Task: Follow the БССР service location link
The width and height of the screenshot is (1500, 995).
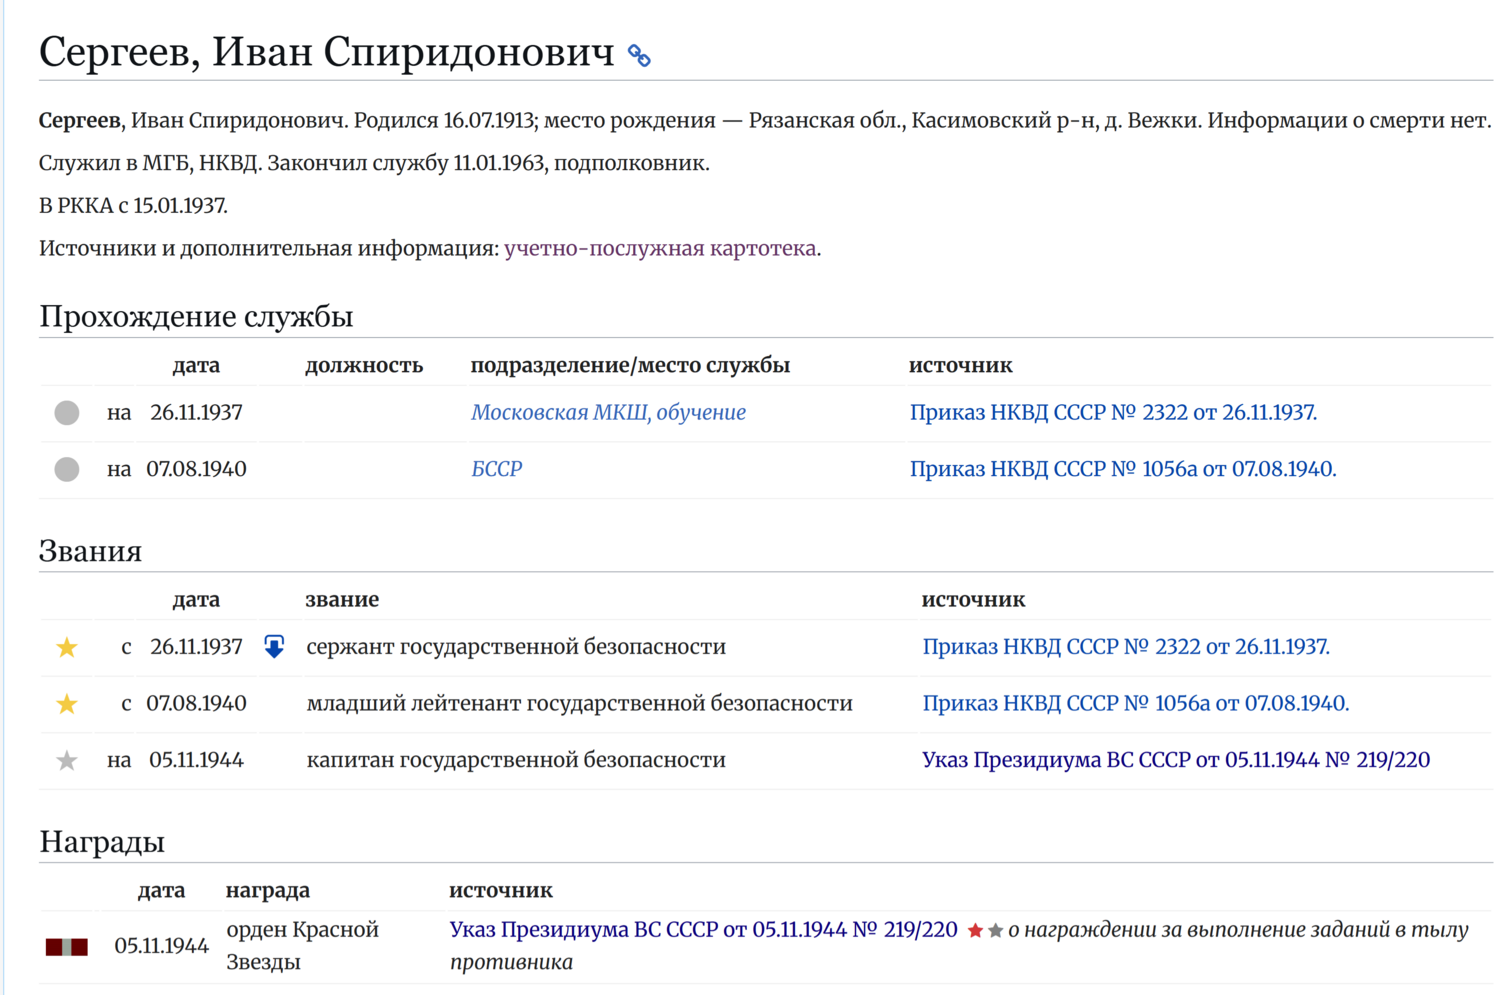Action: point(496,469)
